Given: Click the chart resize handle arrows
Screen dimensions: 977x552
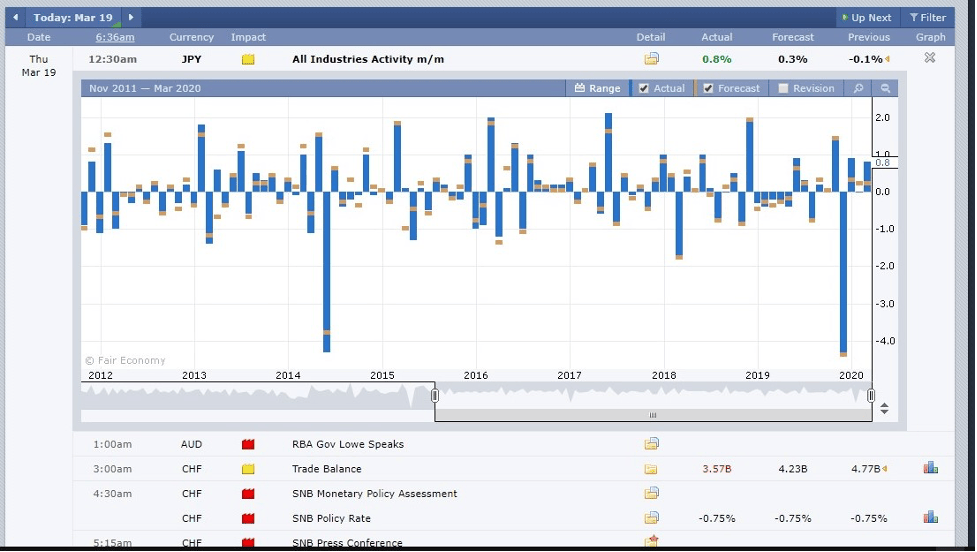Looking at the screenshot, I should tap(884, 409).
